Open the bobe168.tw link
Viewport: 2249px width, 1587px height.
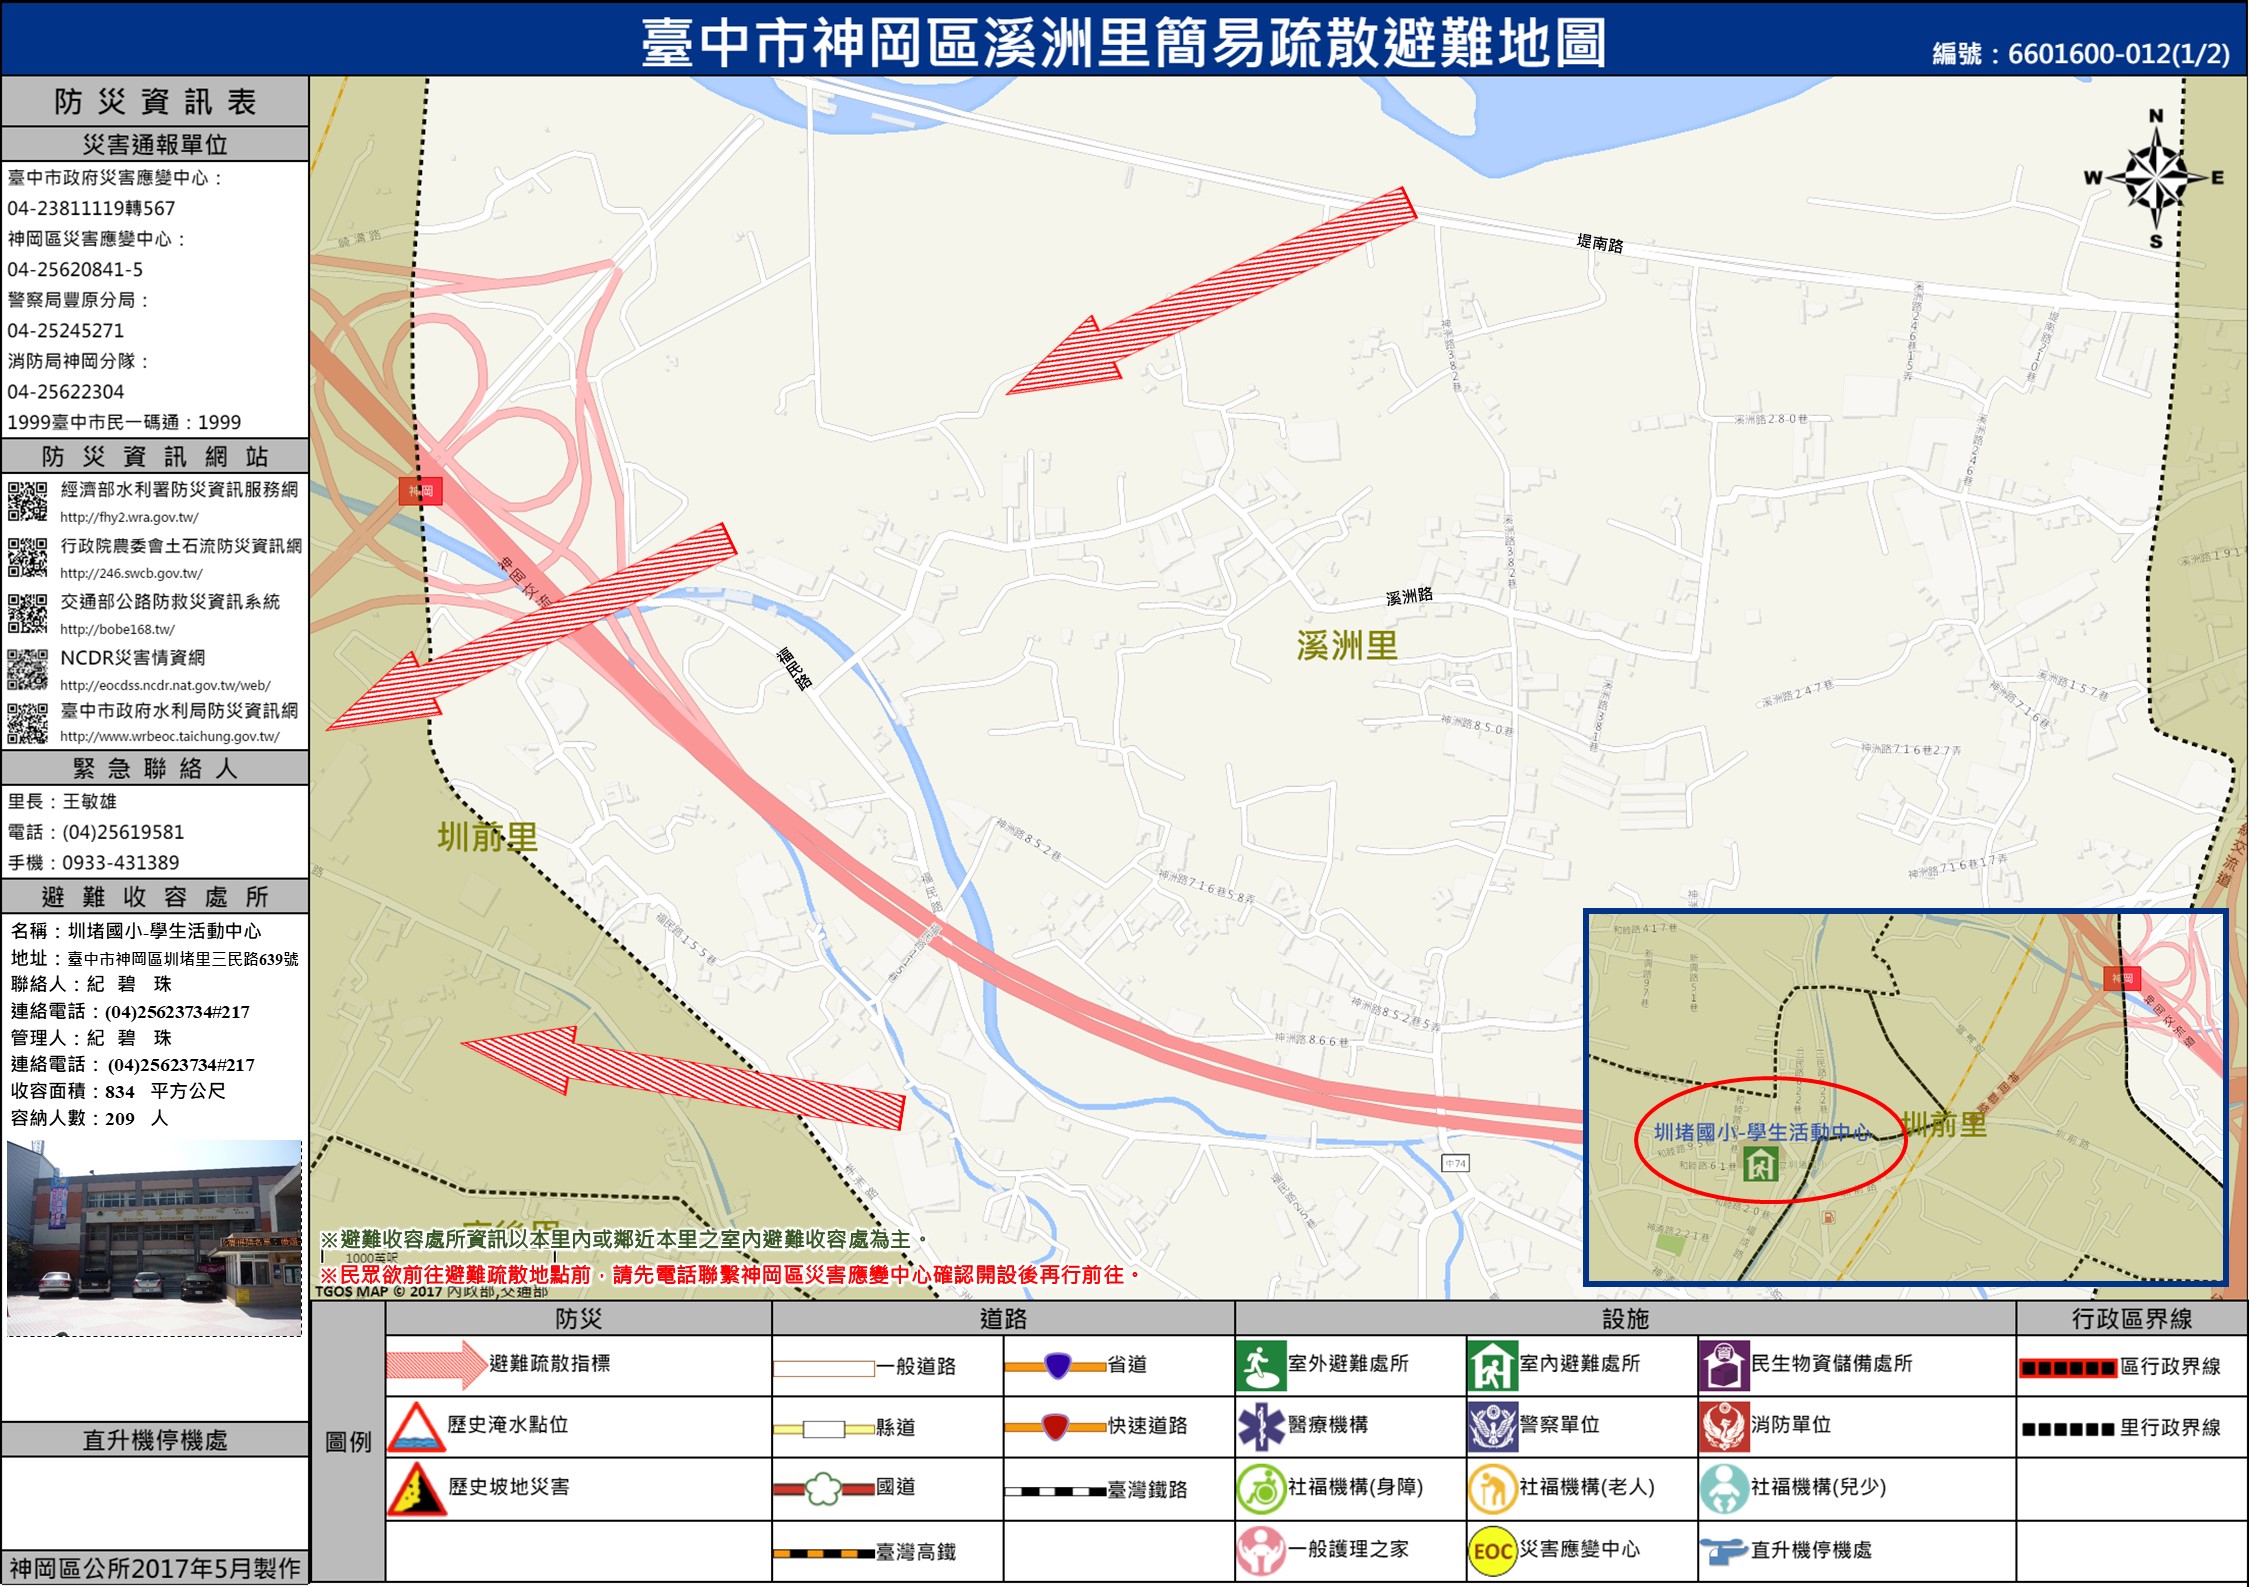(117, 630)
